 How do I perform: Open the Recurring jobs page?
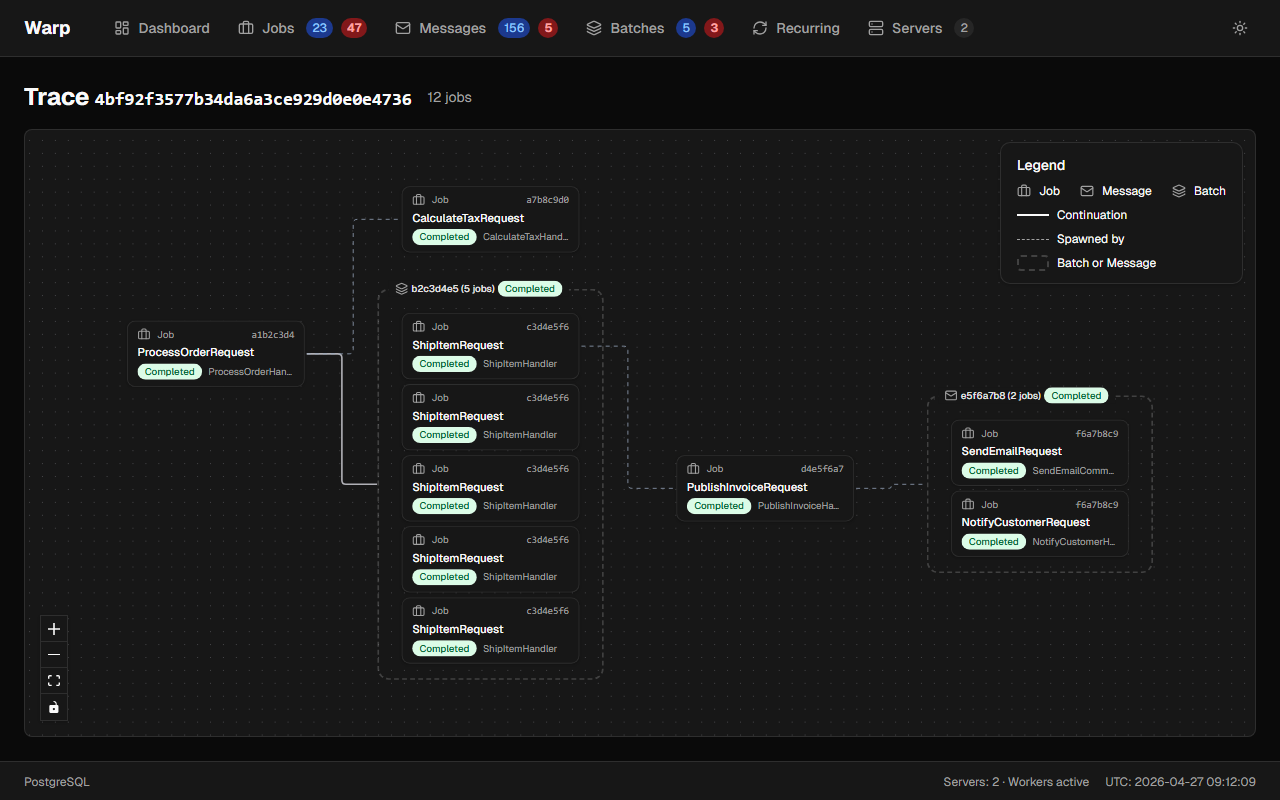click(x=796, y=28)
